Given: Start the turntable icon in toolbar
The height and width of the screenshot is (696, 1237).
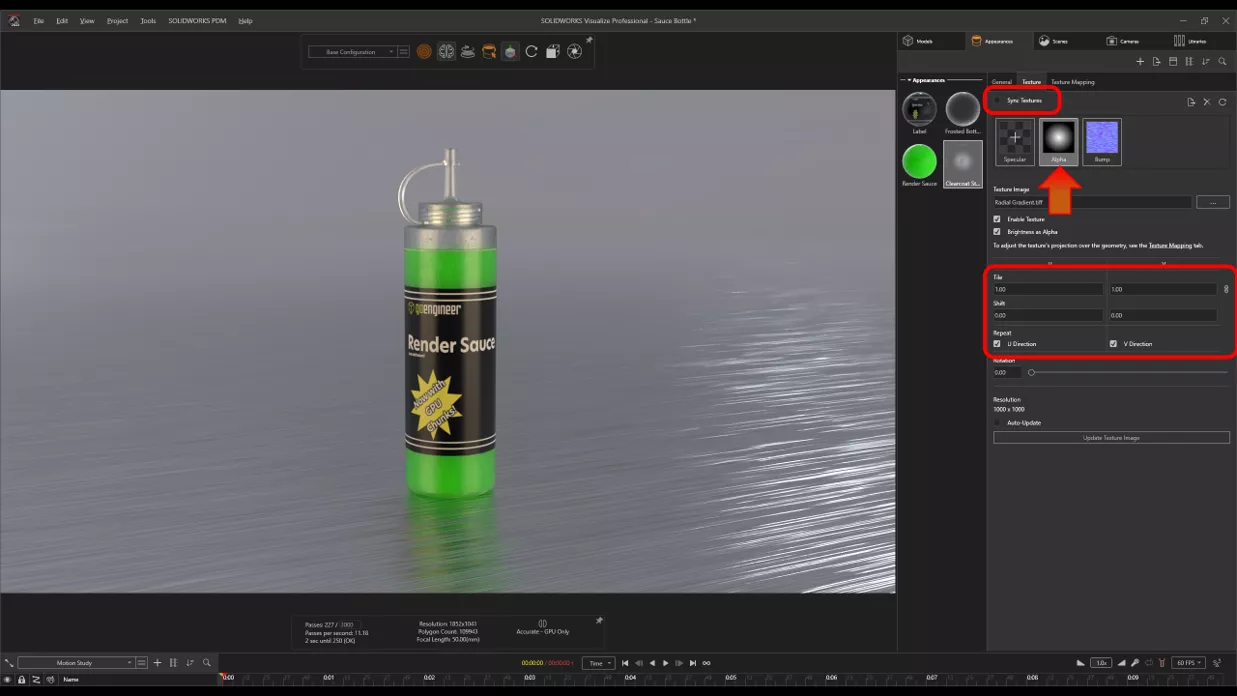Looking at the screenshot, I should 467,52.
